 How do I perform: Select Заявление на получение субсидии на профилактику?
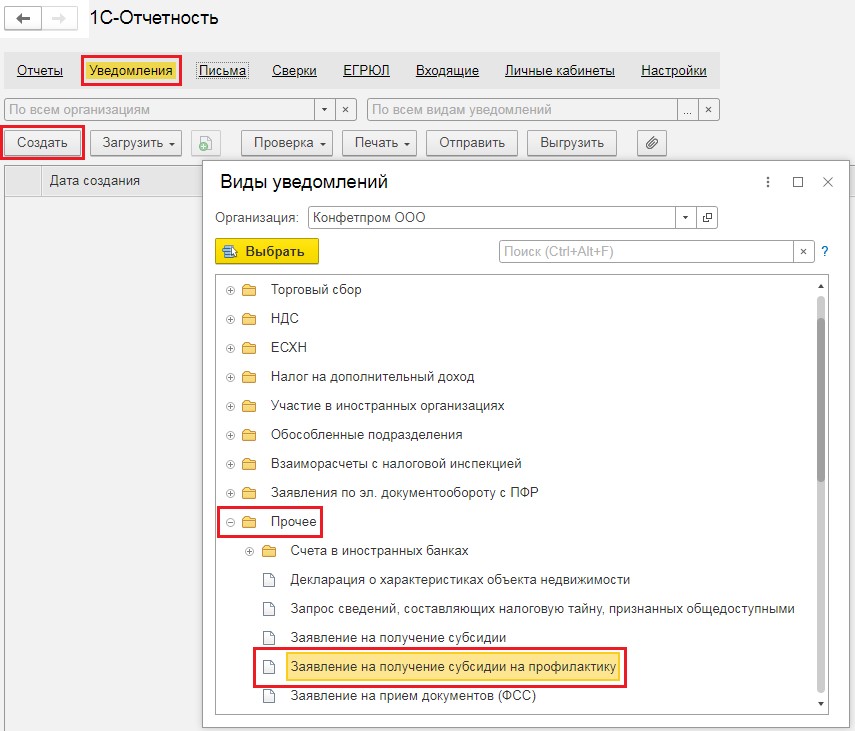point(453,667)
